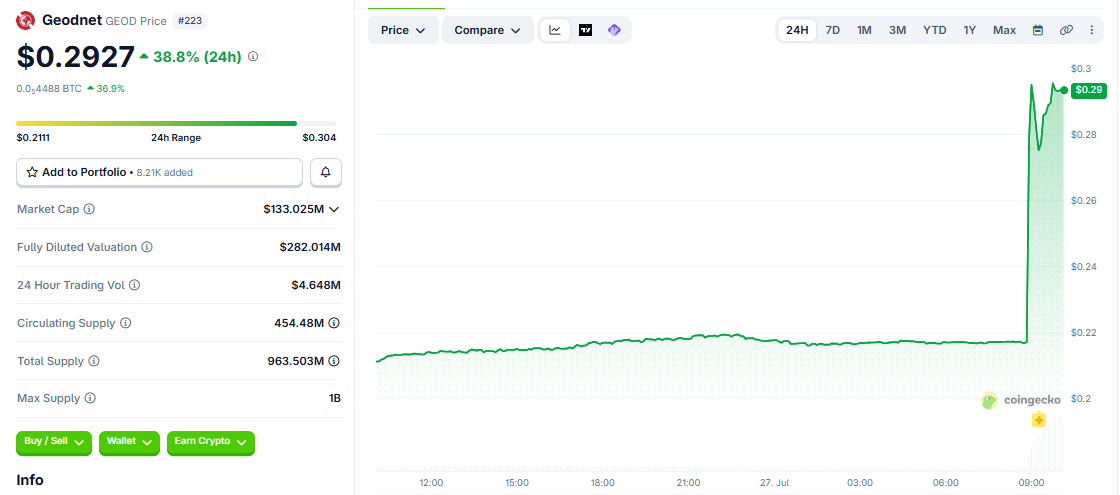Image resolution: width=1120 pixels, height=495 pixels.
Task: Show Max Supply info tooltip icon
Action: tap(89, 398)
